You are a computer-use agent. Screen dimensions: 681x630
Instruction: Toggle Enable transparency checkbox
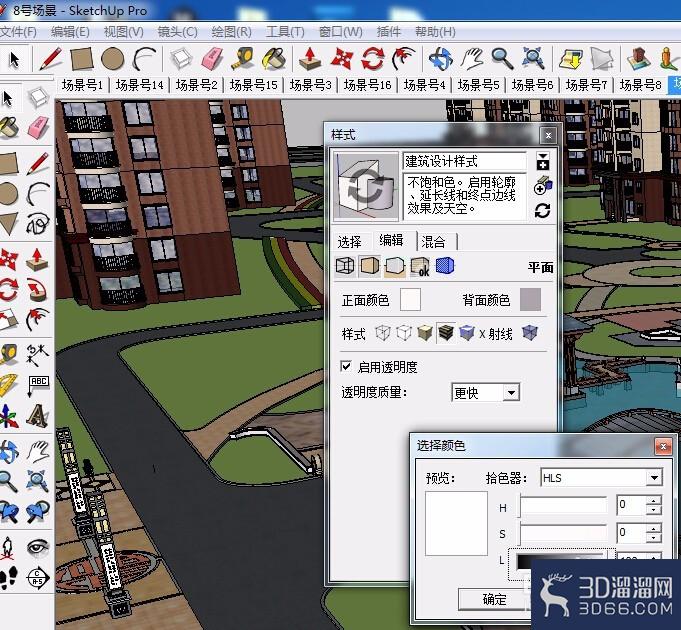click(346, 366)
